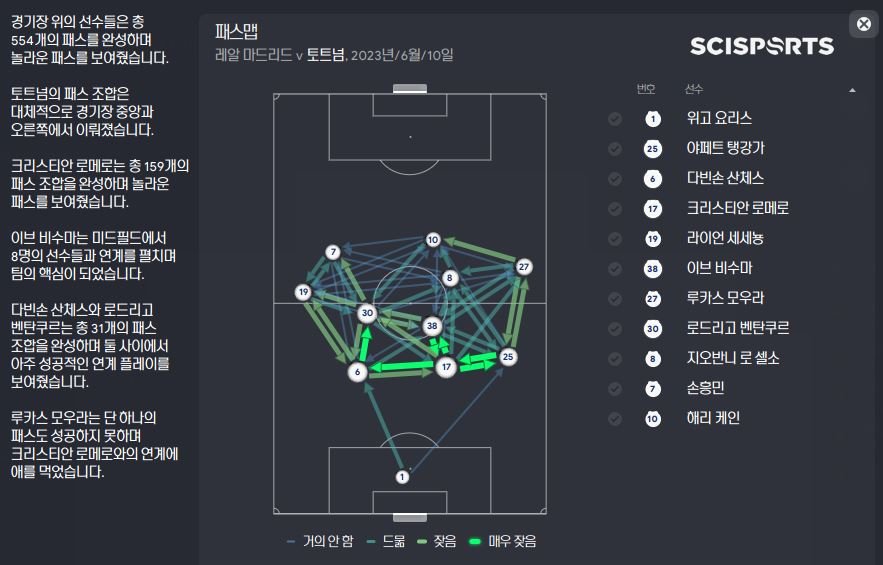Click the SciSports logo
Image resolution: width=883 pixels, height=565 pixels.
[762, 46]
